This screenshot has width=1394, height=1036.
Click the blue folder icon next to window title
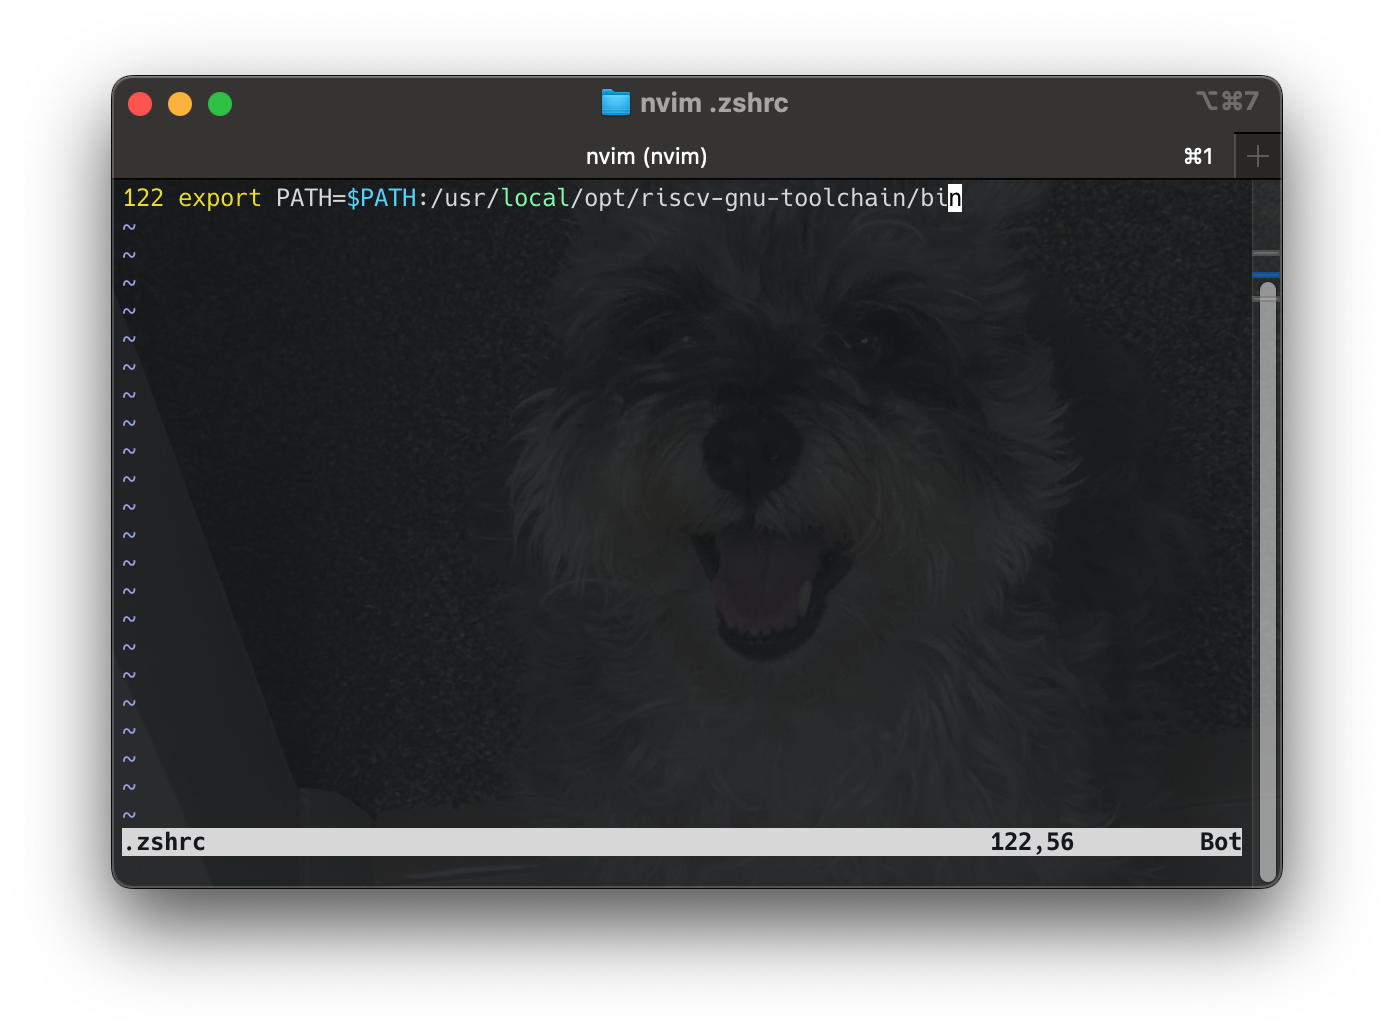click(616, 103)
